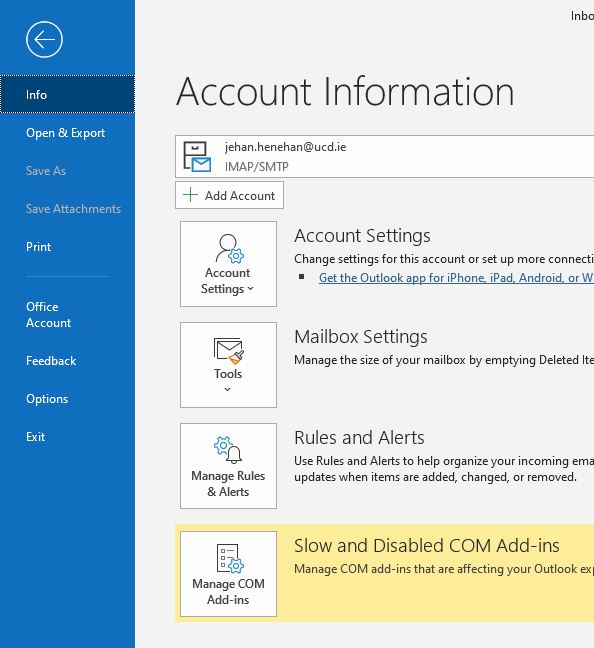This screenshot has width=594, height=648.
Task: Click the Add Account button
Action: point(229,195)
